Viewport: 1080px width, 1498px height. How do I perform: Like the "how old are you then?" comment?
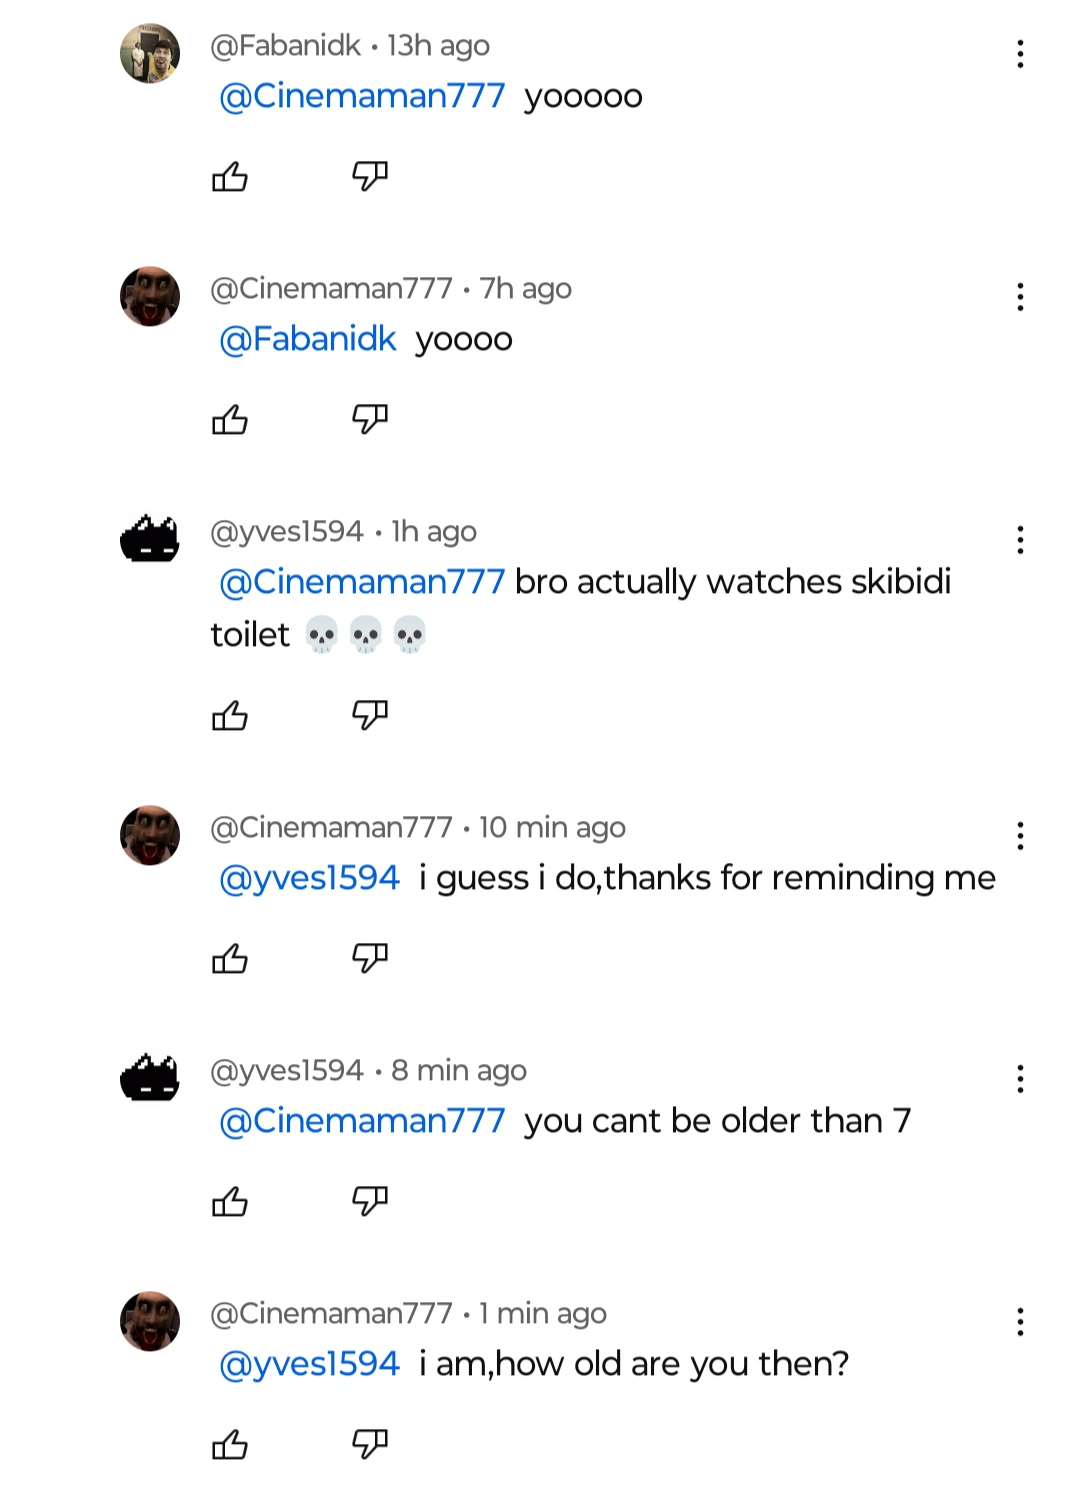[x=230, y=1444]
